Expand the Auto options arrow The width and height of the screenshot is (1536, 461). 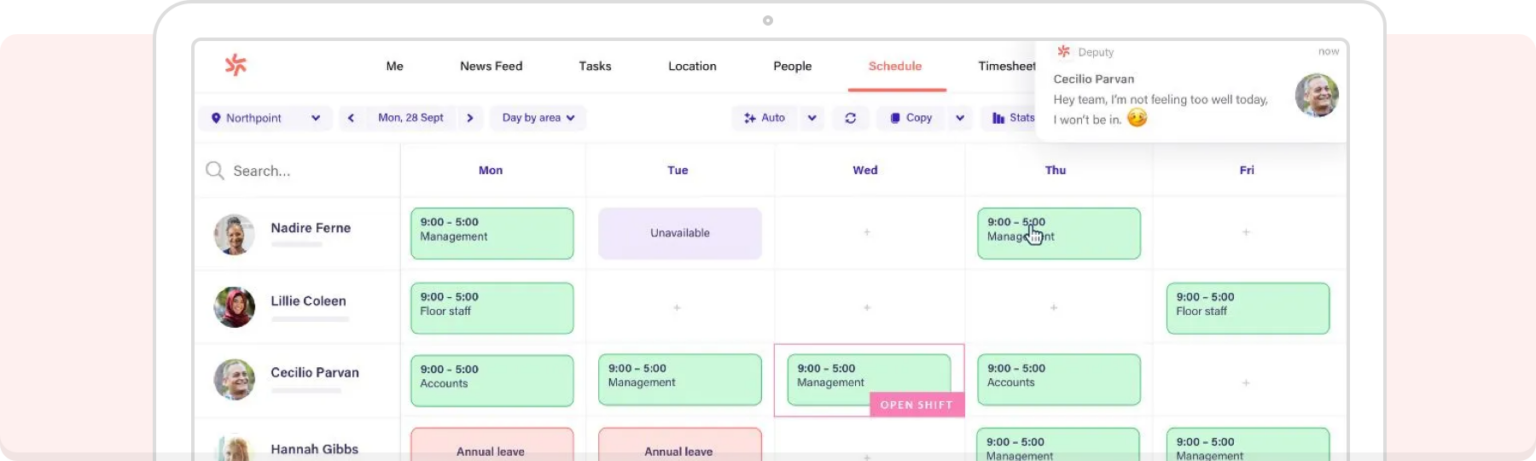pyautogui.click(x=812, y=118)
